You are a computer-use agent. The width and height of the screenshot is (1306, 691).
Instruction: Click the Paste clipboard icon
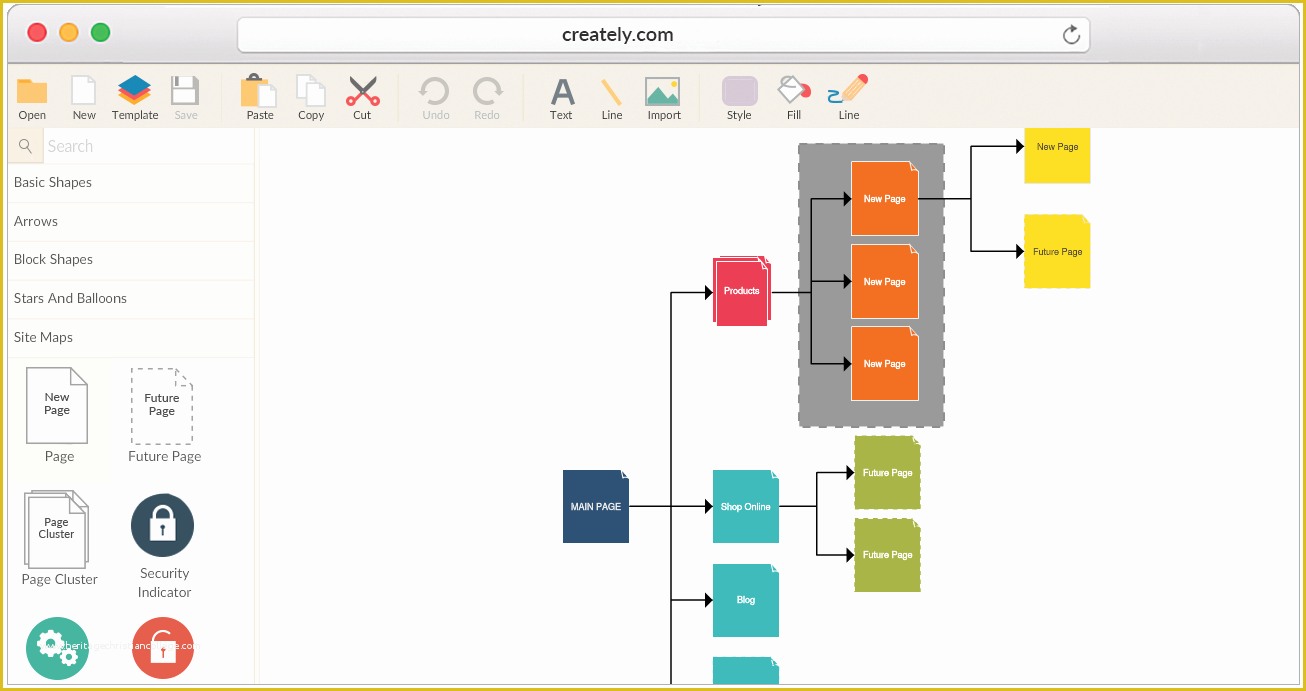[x=259, y=91]
